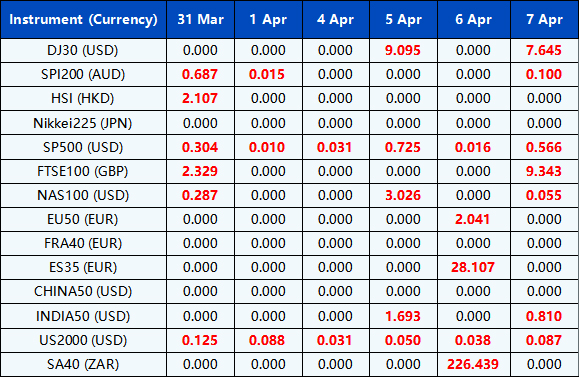Click the SA40 (ZAR) instrument cell

click(x=83, y=364)
